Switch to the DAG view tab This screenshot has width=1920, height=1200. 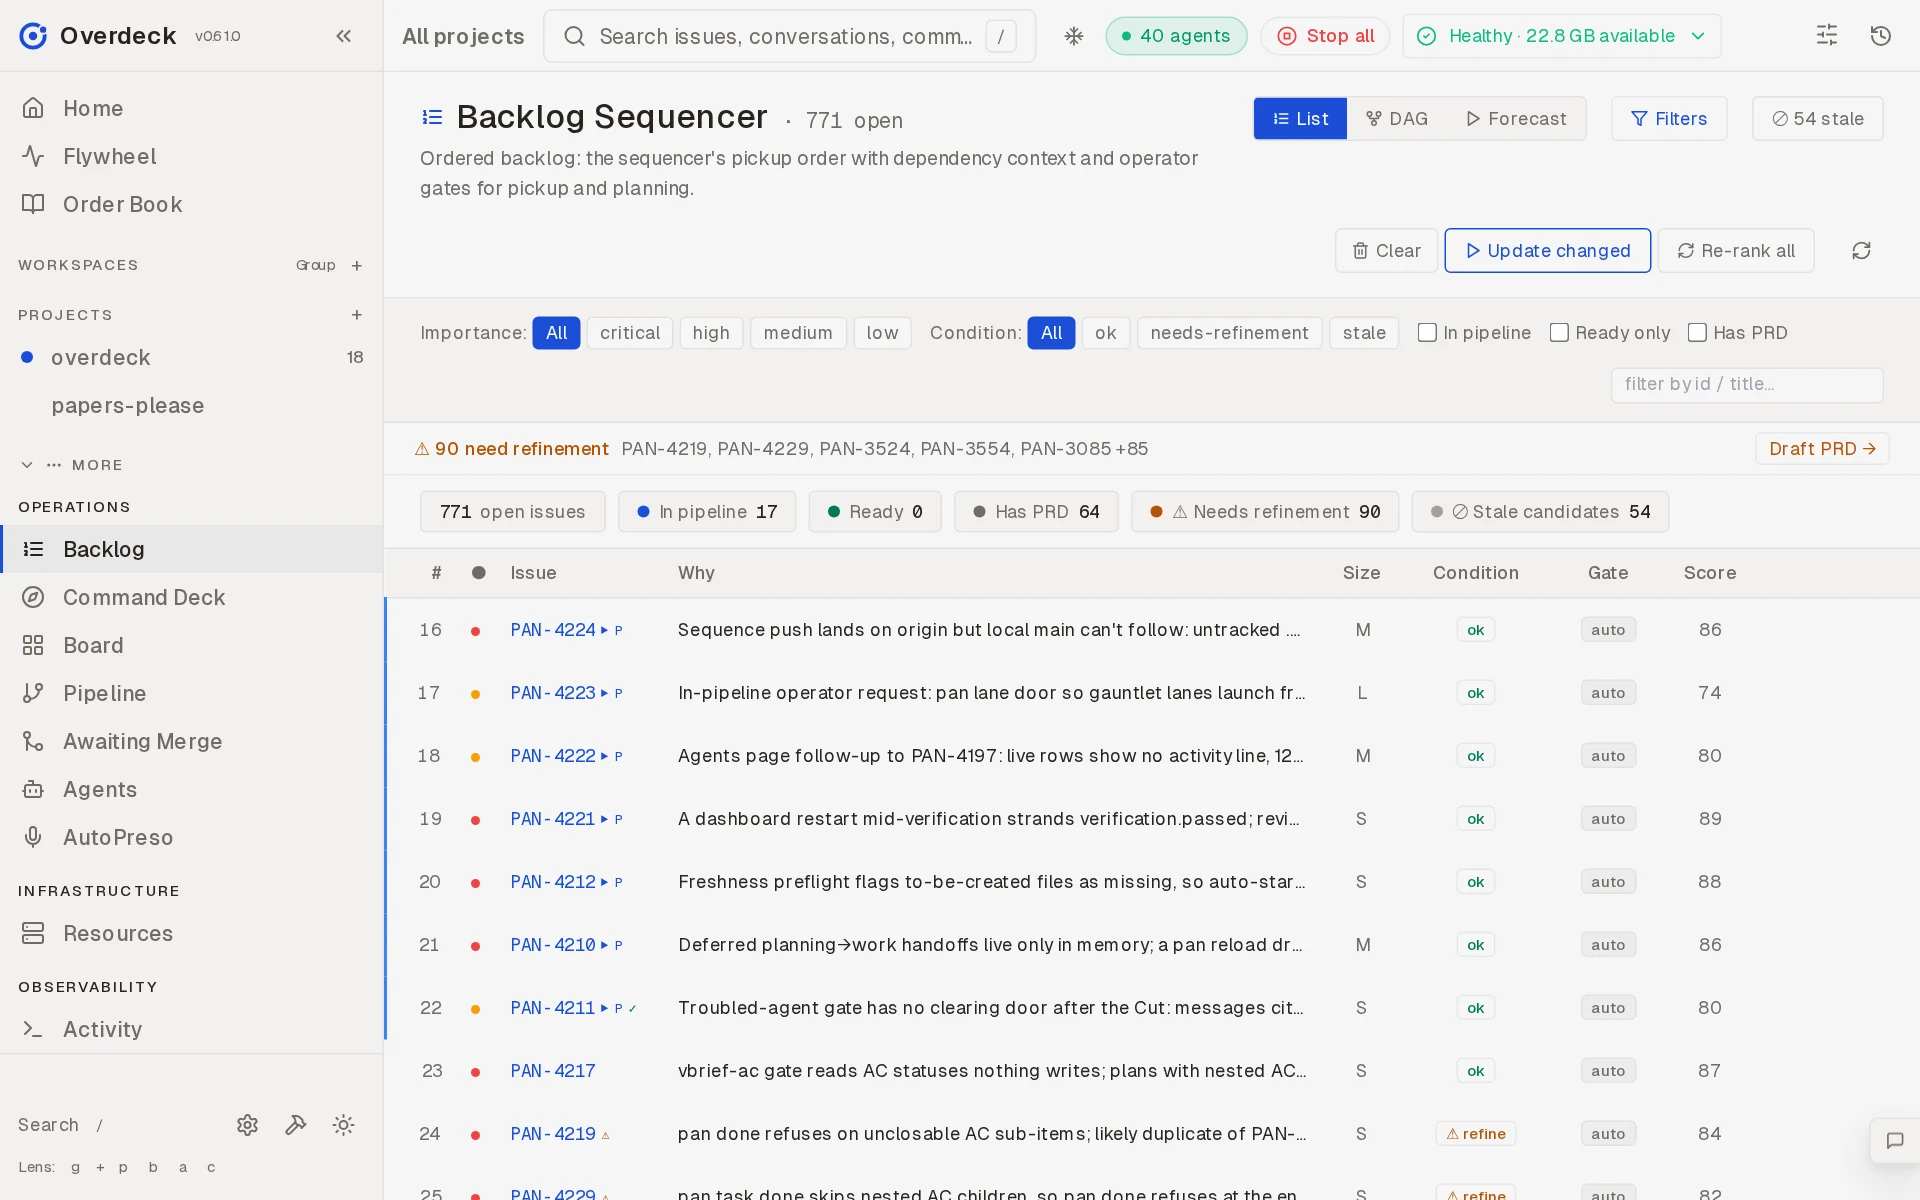[x=1397, y=119]
